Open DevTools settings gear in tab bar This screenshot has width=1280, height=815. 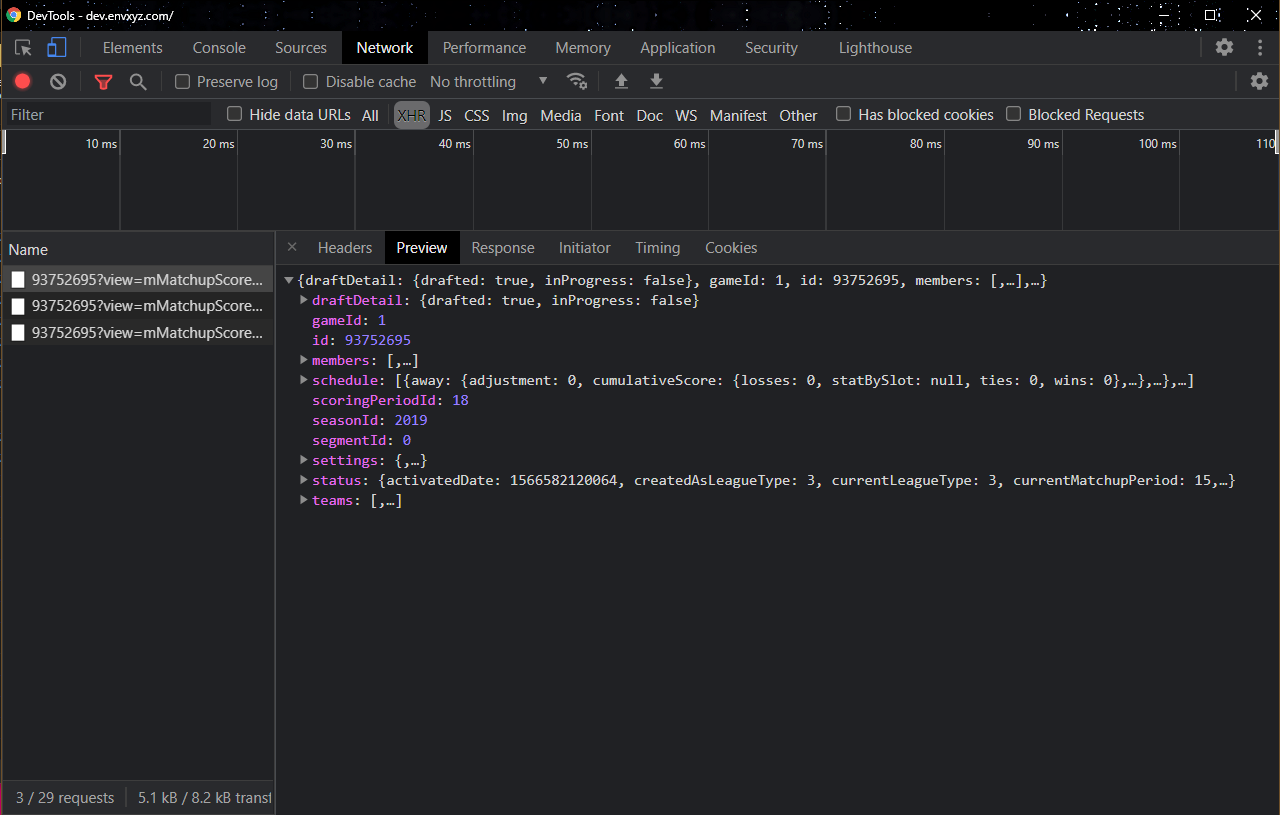[1224, 48]
